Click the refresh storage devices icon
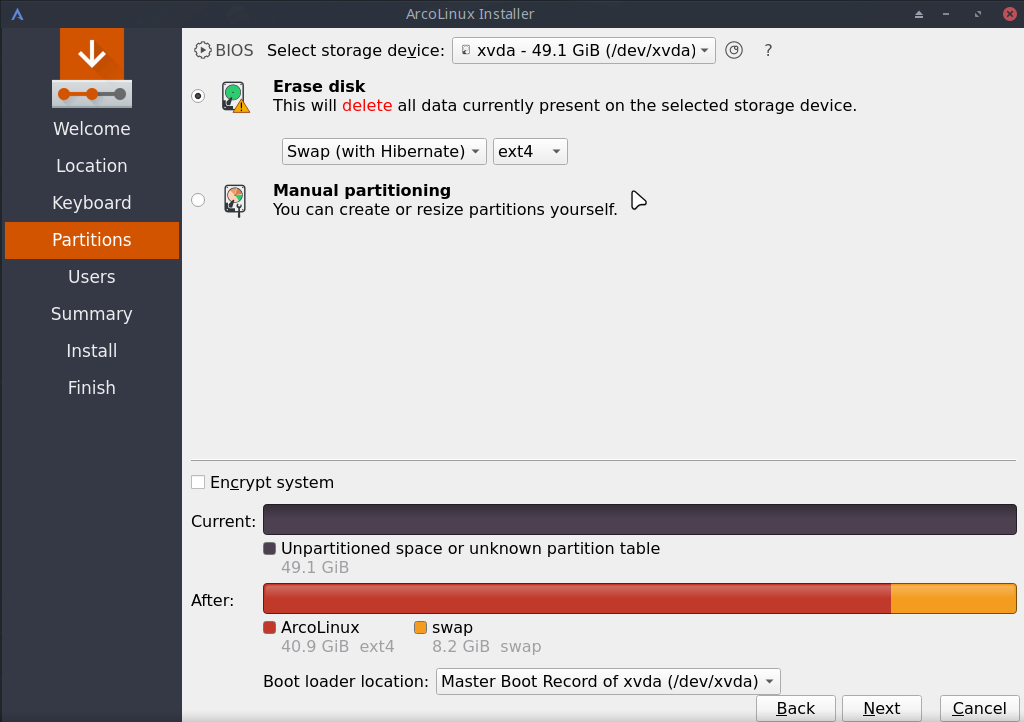The height and width of the screenshot is (722, 1024). [734, 50]
